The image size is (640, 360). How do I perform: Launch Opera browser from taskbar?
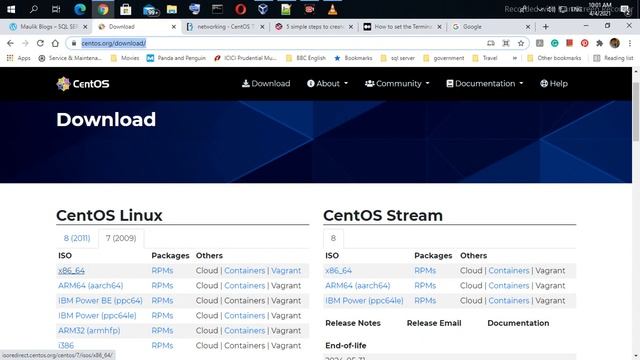point(240,9)
